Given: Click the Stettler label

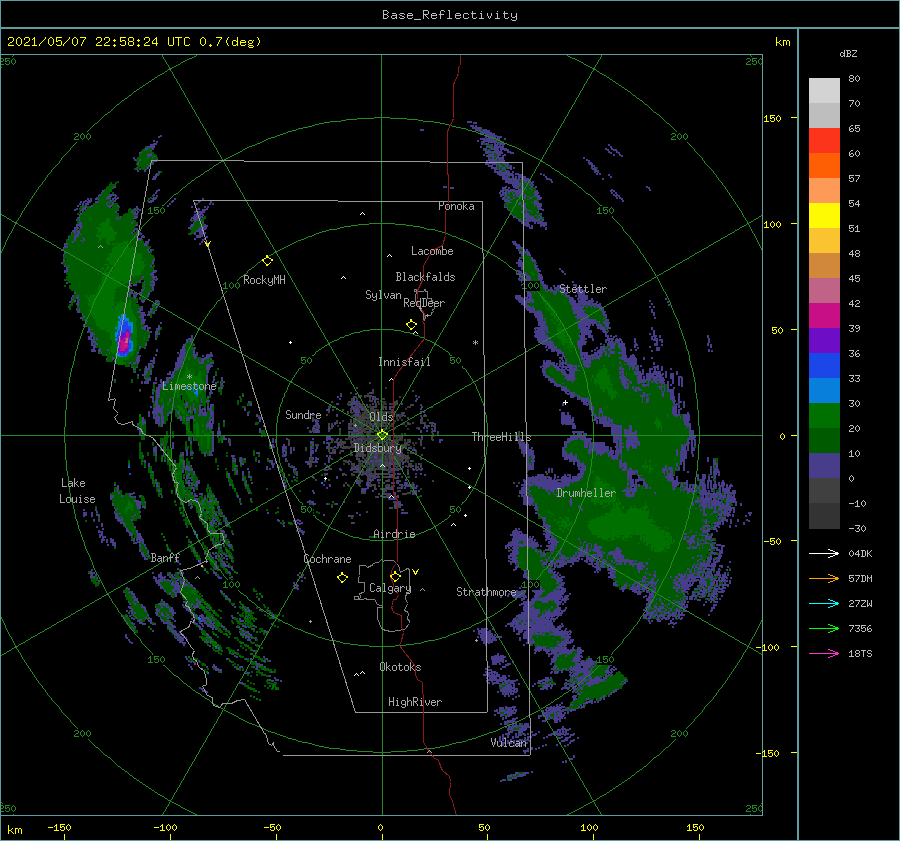Looking at the screenshot, I should [583, 289].
